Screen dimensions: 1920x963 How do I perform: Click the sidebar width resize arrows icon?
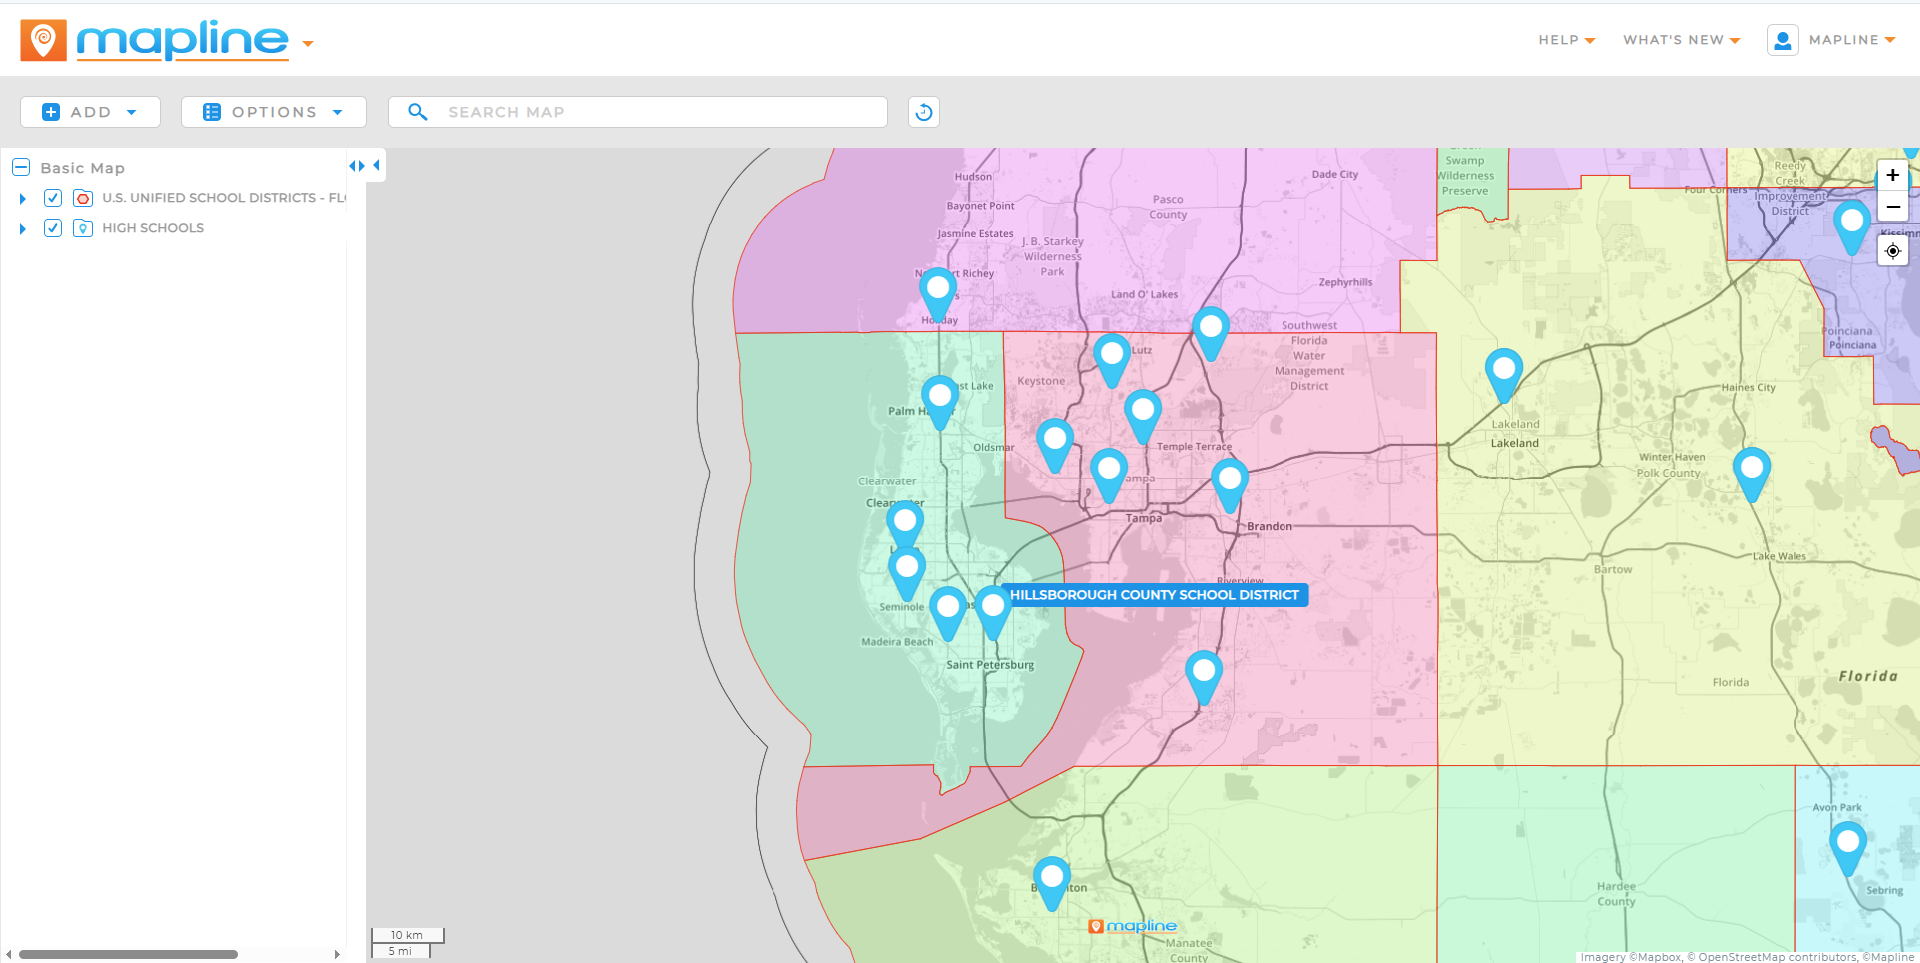tap(357, 166)
